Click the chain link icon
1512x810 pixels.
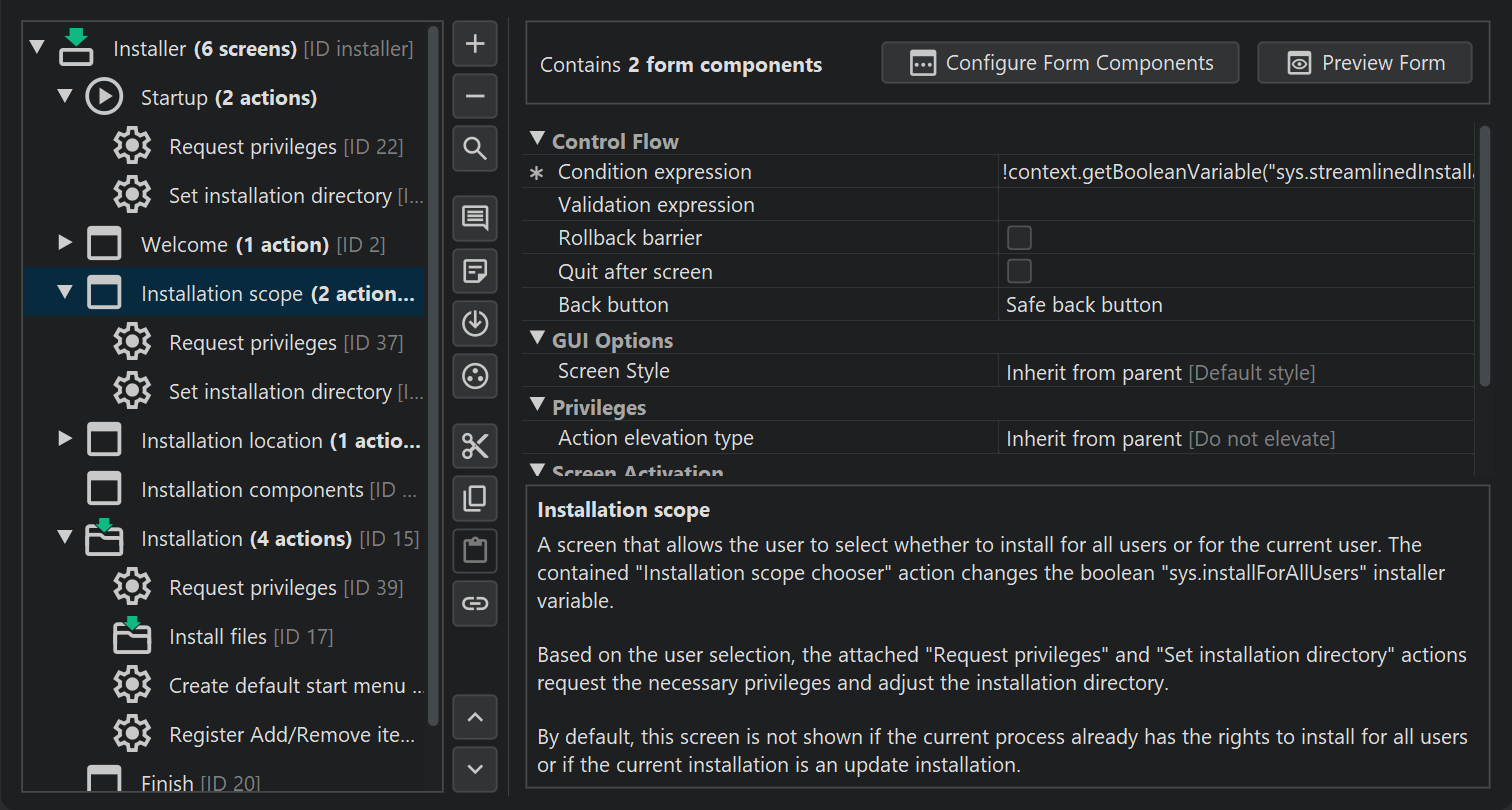point(475,603)
